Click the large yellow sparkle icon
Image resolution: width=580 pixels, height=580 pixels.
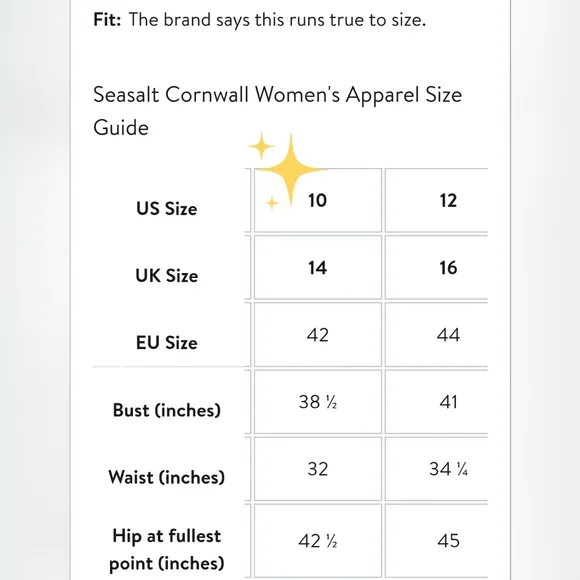tap(291, 169)
